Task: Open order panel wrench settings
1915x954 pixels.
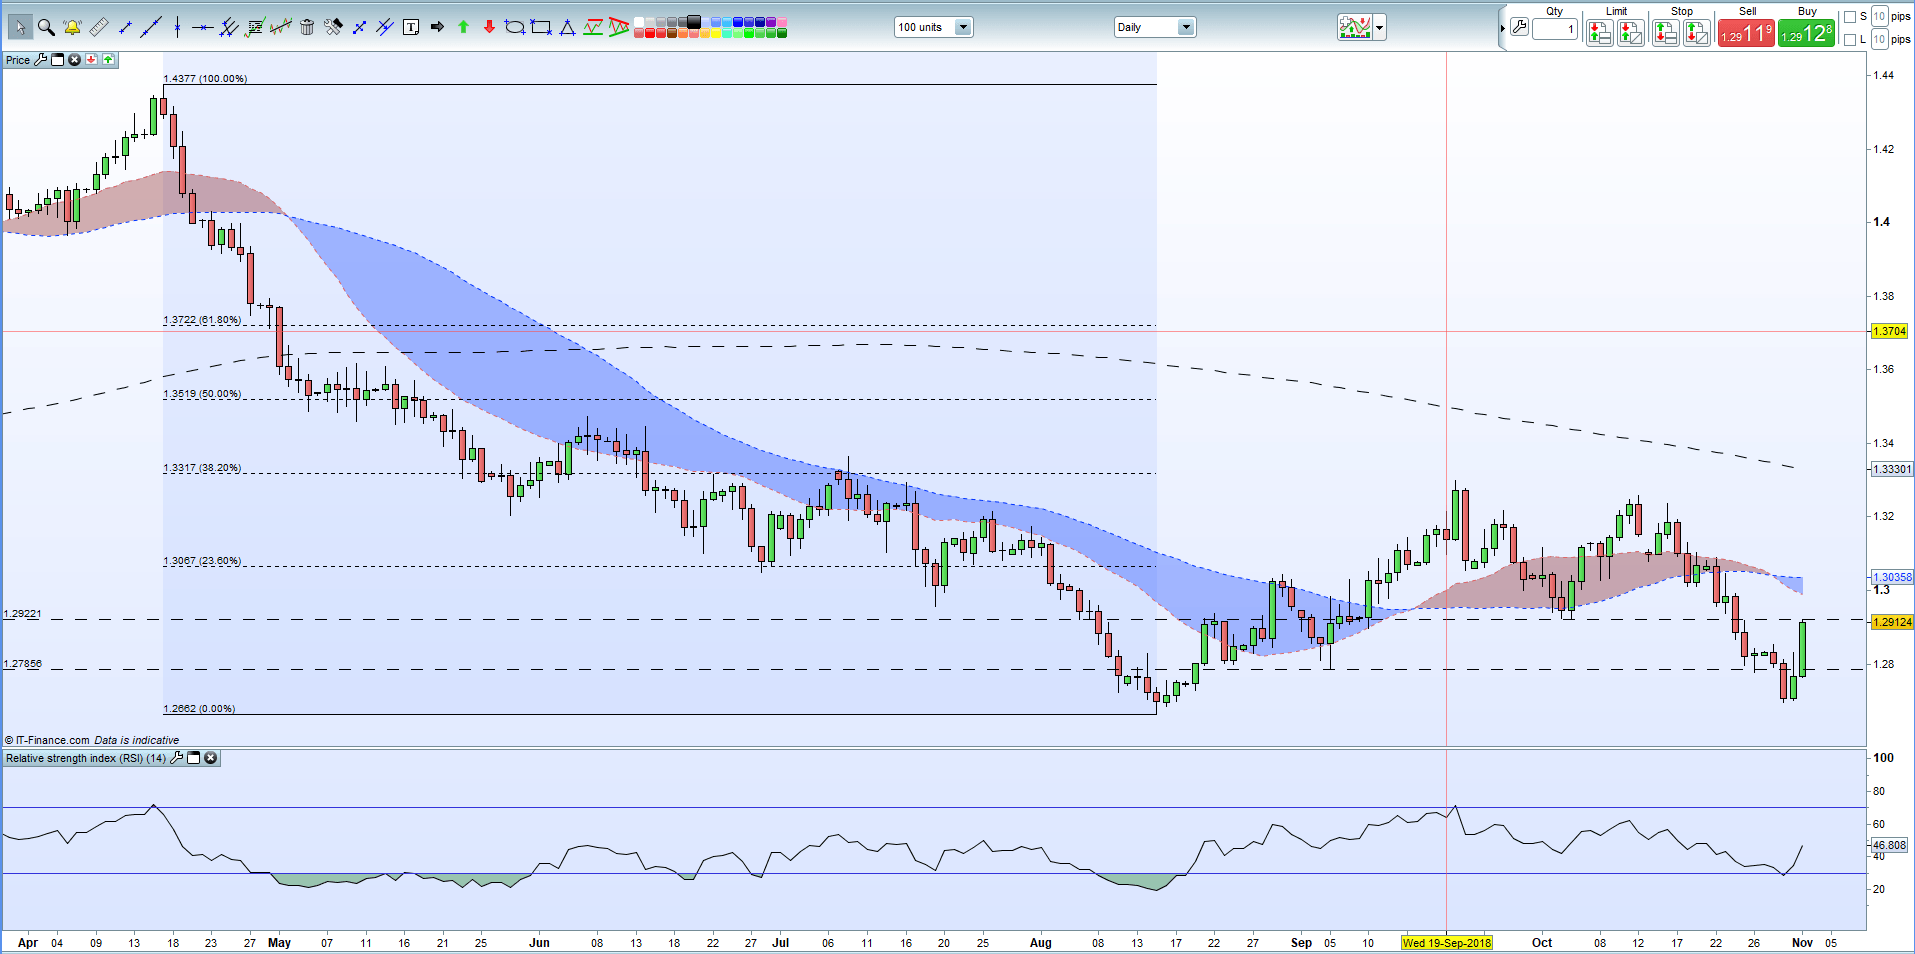Action: (x=1520, y=28)
